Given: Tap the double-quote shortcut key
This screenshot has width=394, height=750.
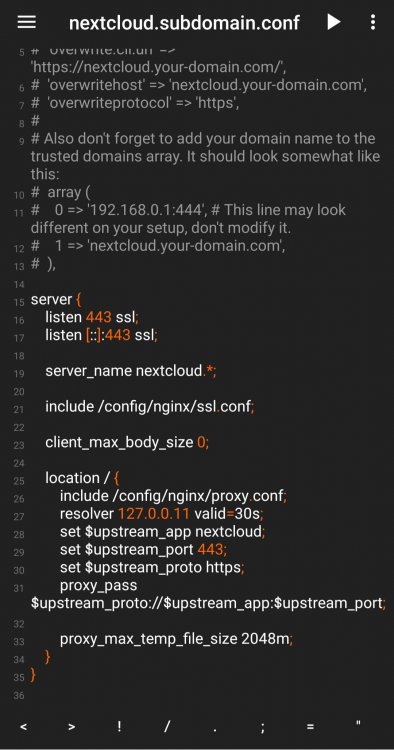Looking at the screenshot, I should point(358,724).
